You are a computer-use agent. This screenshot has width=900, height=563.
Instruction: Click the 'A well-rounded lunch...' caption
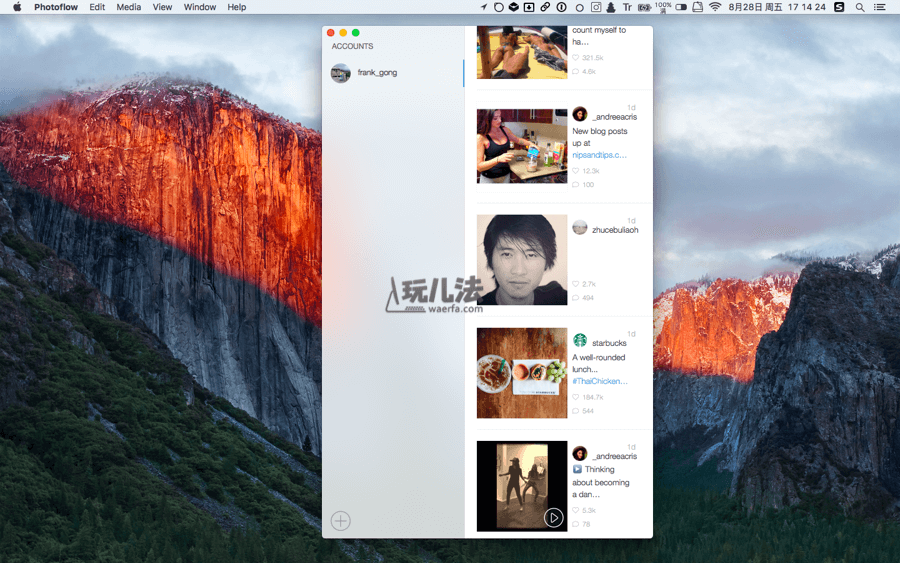tap(599, 363)
